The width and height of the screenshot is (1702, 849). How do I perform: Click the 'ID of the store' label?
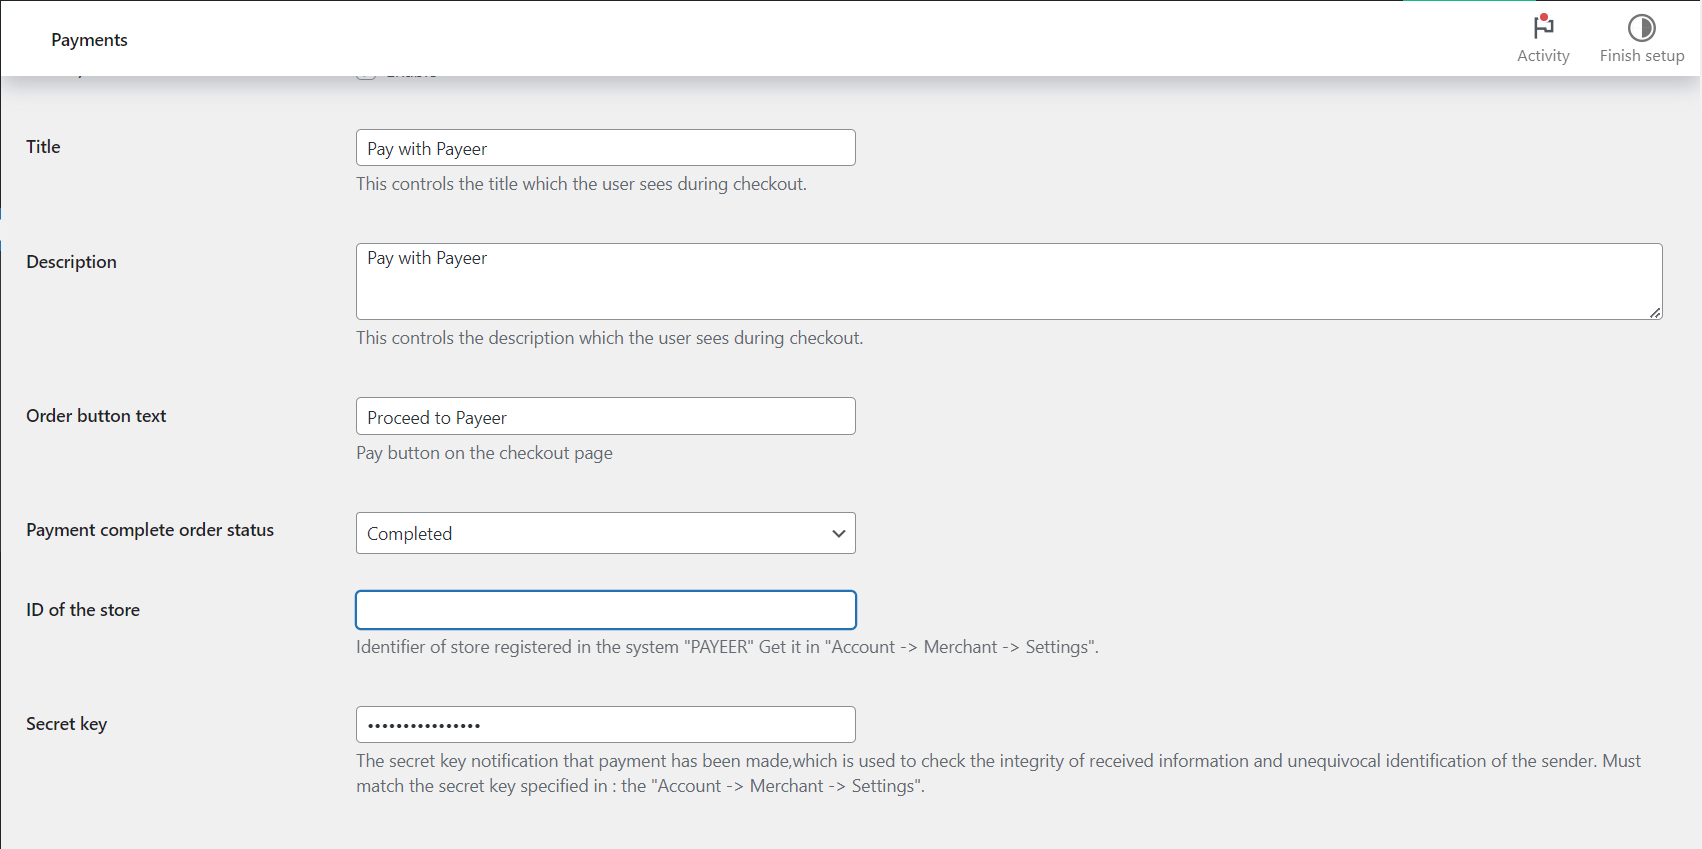click(x=83, y=610)
